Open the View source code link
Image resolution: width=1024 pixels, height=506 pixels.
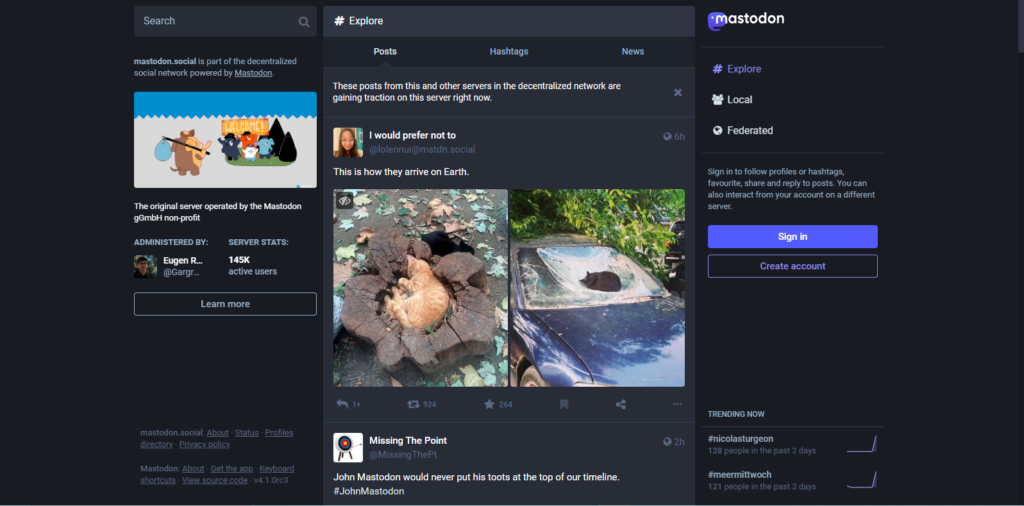pyautogui.click(x=215, y=481)
